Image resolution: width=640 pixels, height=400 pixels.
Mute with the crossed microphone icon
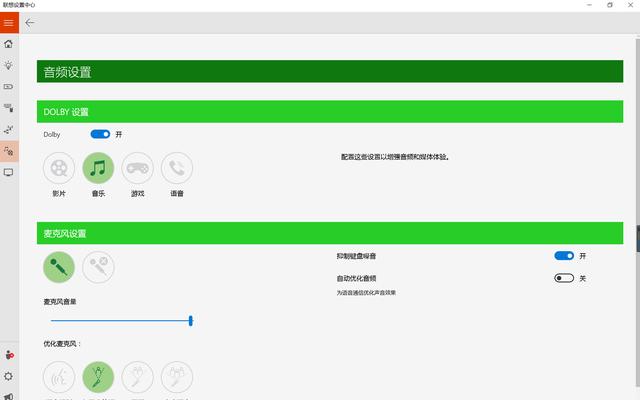tap(98, 267)
